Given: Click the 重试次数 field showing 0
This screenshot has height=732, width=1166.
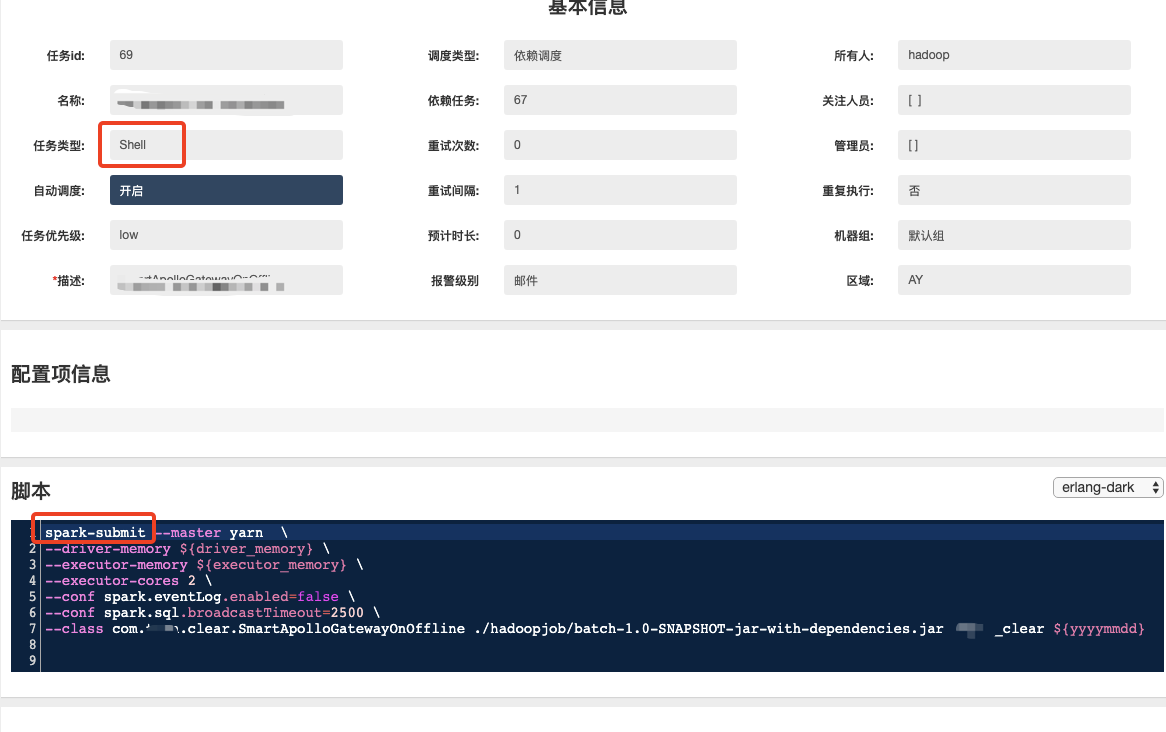Looking at the screenshot, I should pos(620,145).
